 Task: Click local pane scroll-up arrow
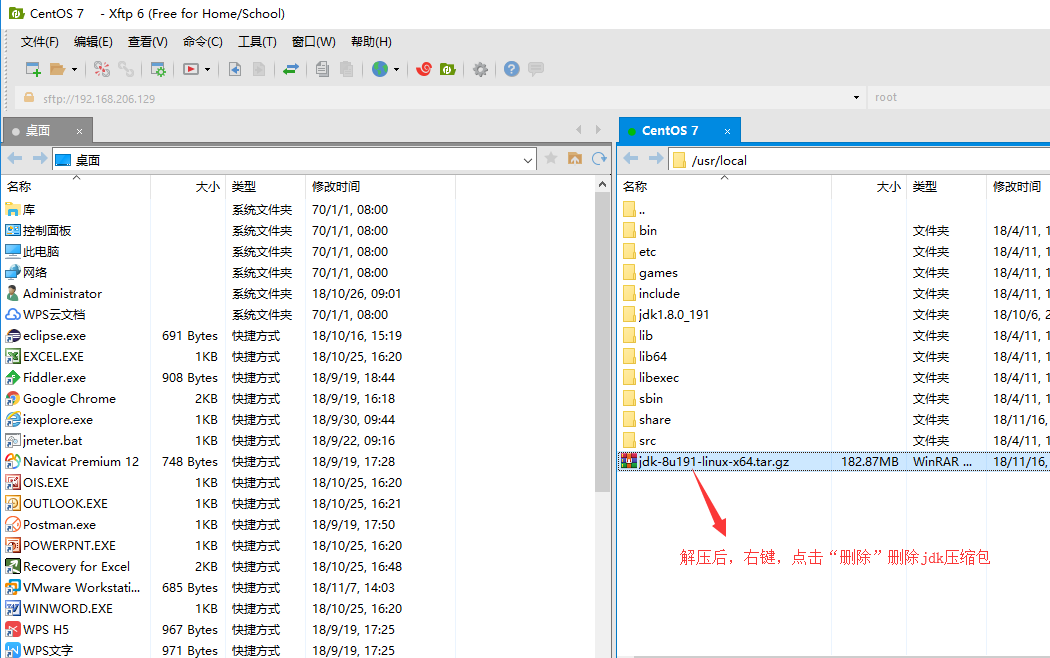602,185
